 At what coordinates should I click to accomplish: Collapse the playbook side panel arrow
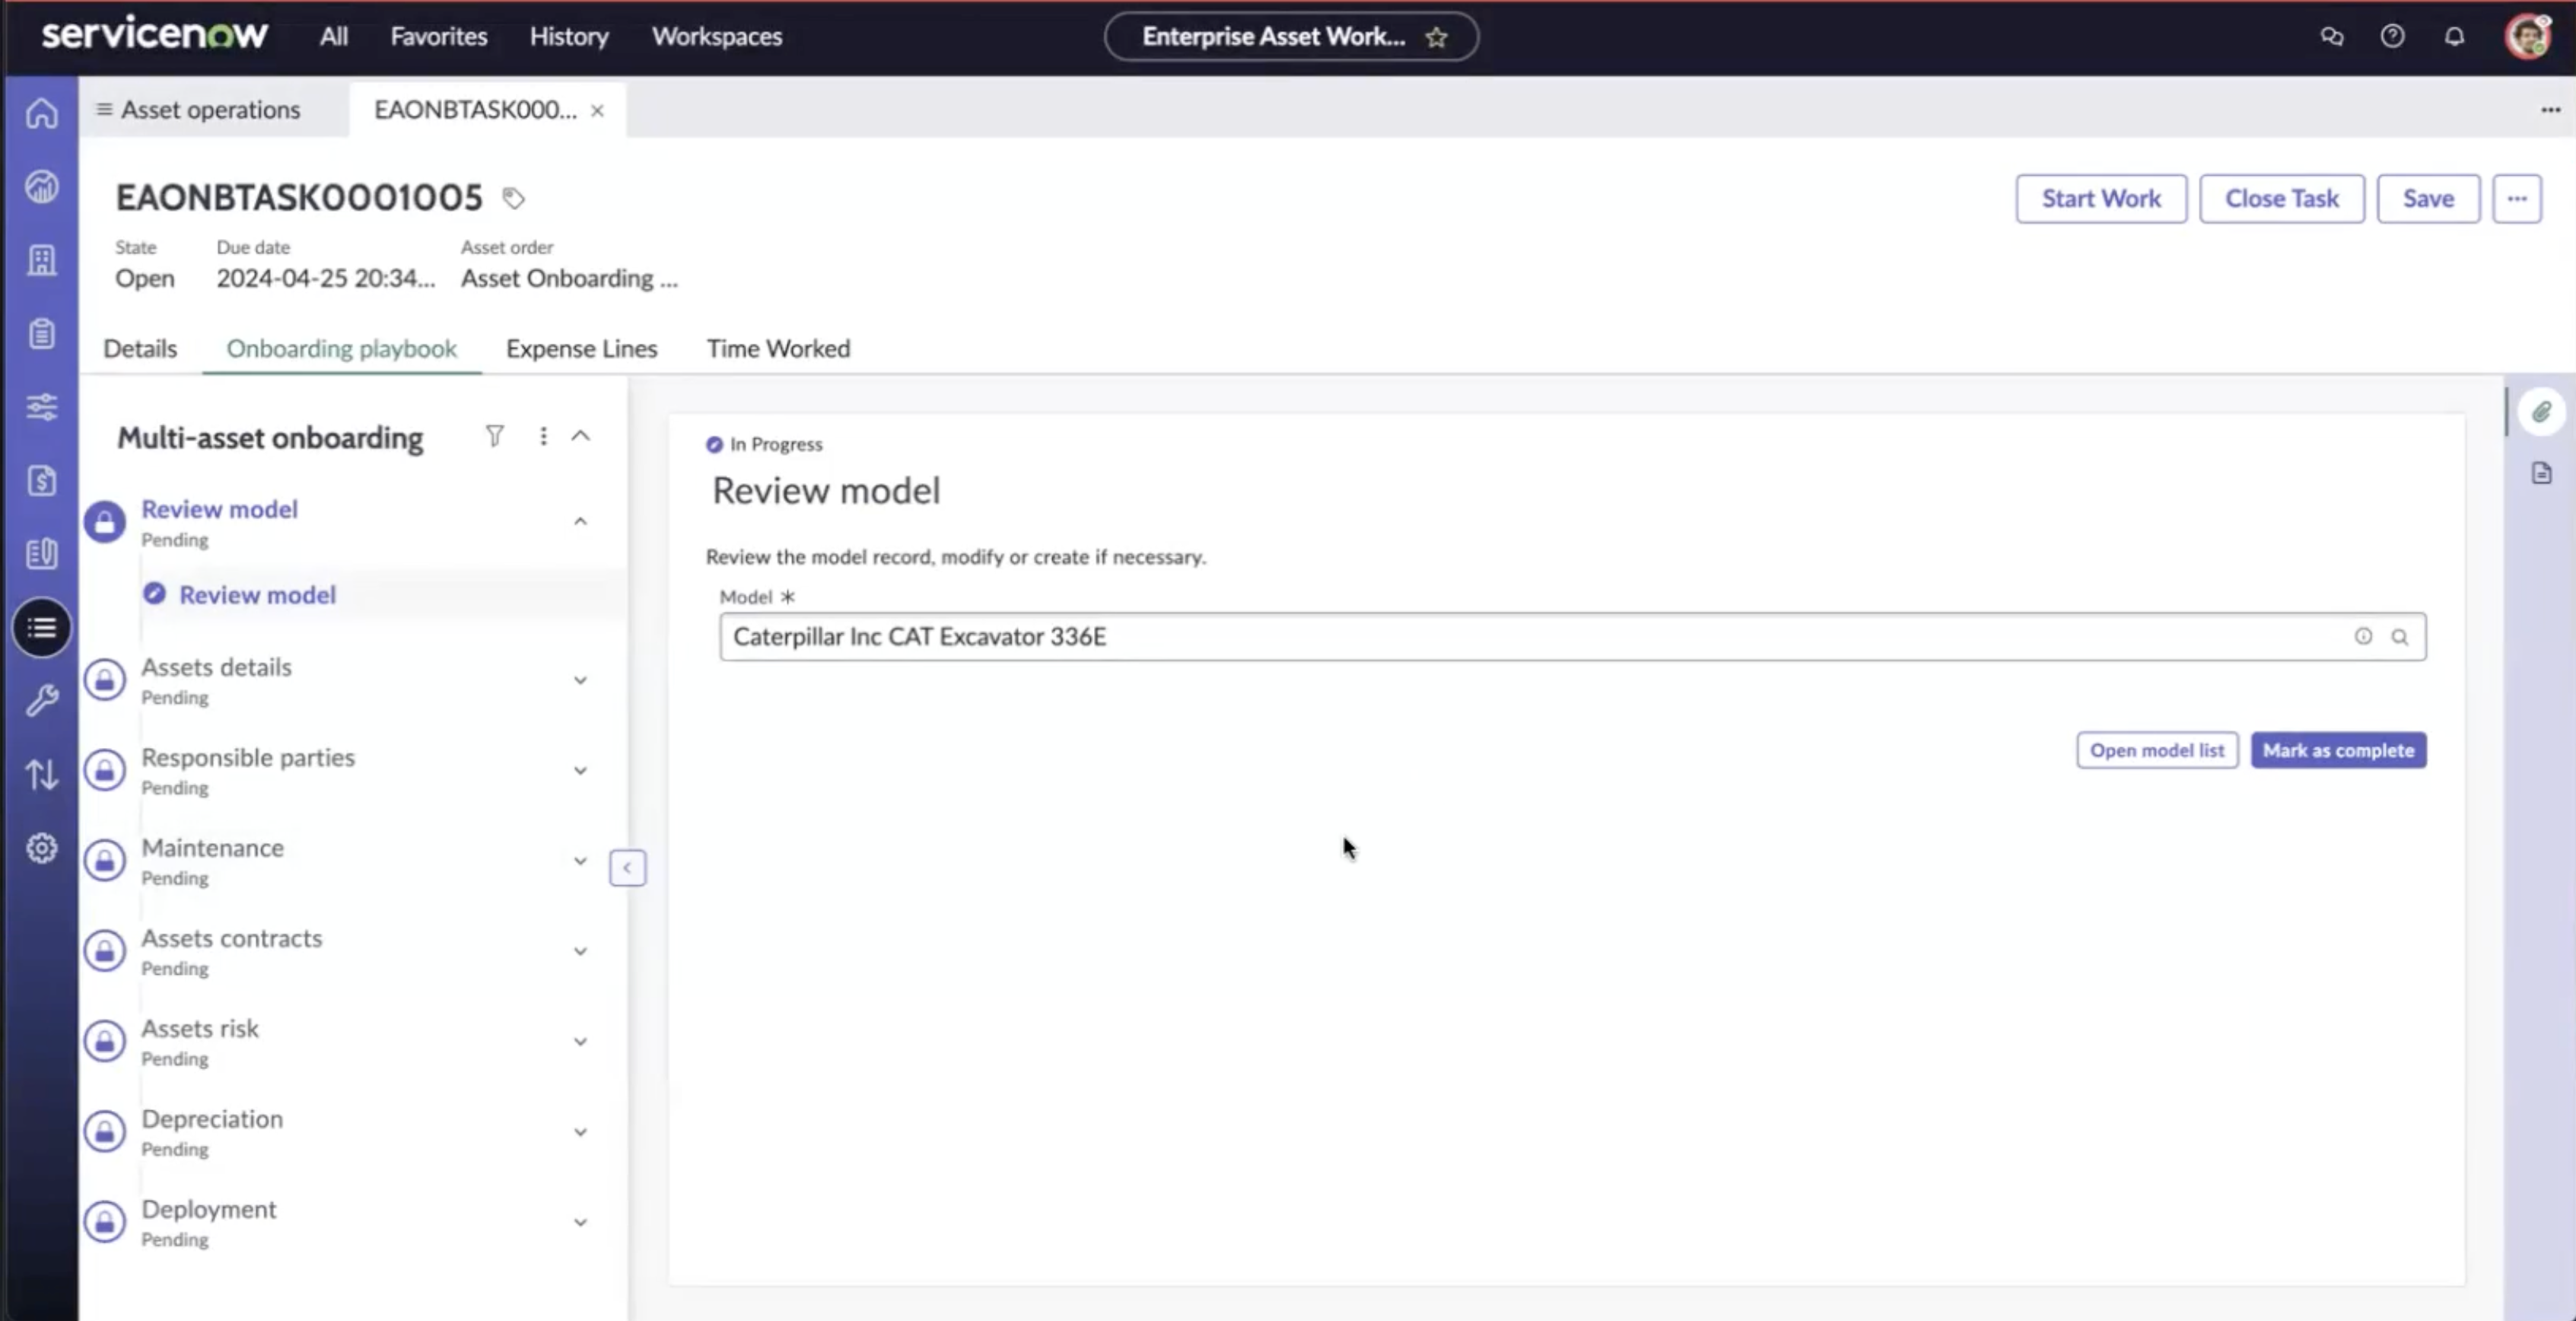(x=627, y=867)
